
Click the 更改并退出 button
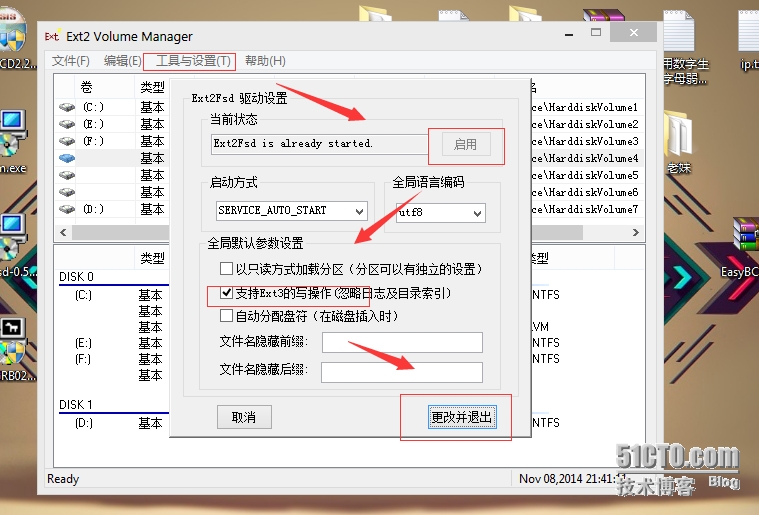[x=462, y=417]
